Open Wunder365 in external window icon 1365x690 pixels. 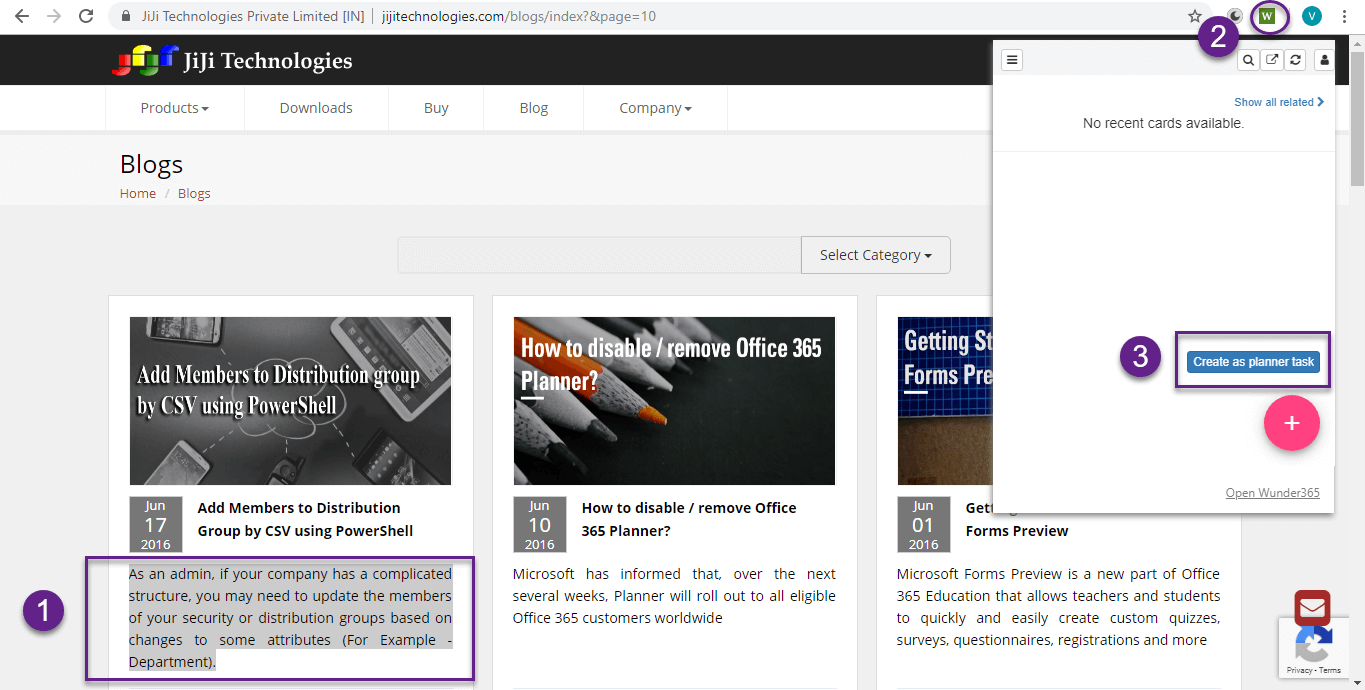point(1272,60)
